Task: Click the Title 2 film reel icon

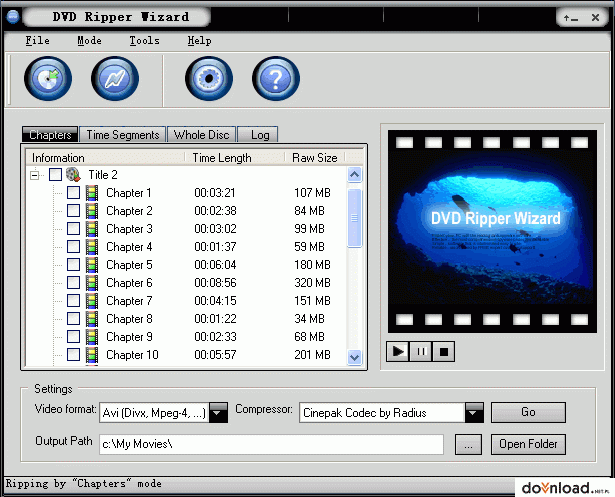Action: (73, 175)
